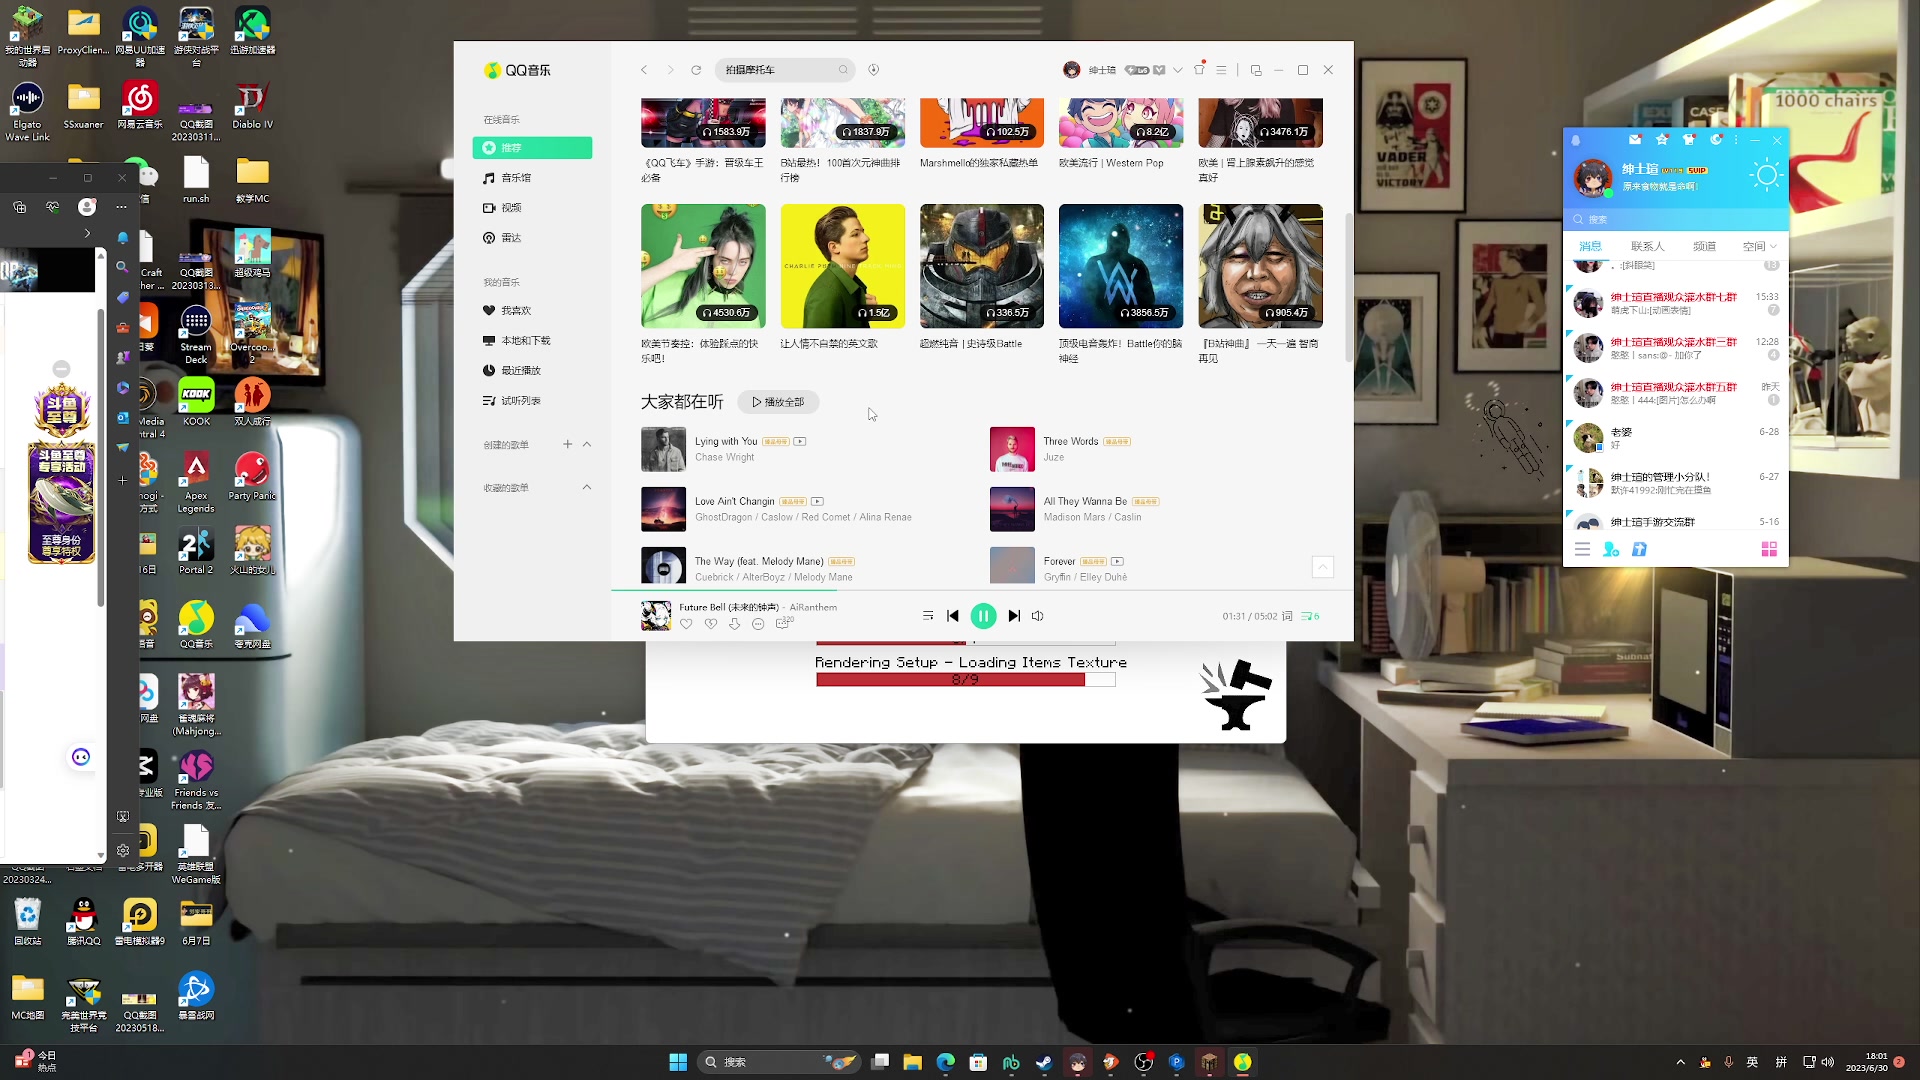Click the download icon for current song
This screenshot has width=1920, height=1080.
tap(734, 624)
